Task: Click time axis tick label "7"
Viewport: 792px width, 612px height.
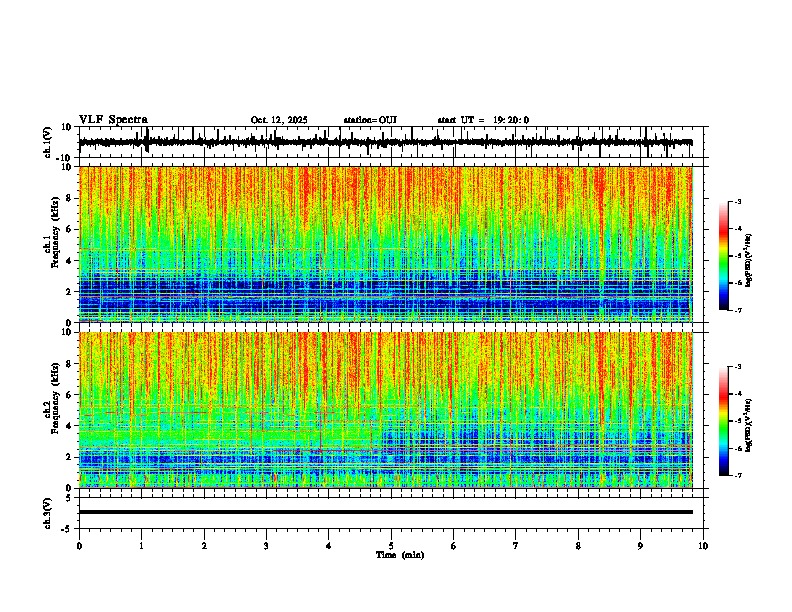Action: point(516,546)
